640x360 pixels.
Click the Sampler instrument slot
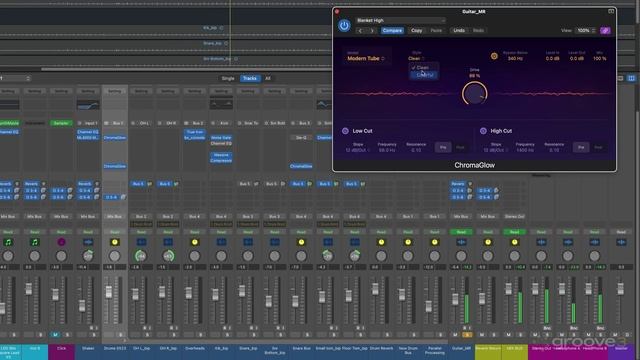click(61, 123)
